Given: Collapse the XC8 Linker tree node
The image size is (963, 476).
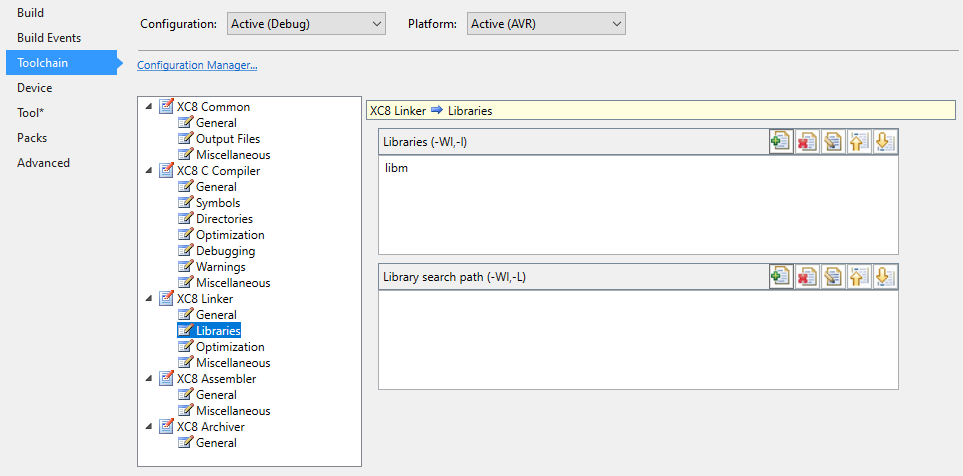Looking at the screenshot, I should [x=150, y=299].
